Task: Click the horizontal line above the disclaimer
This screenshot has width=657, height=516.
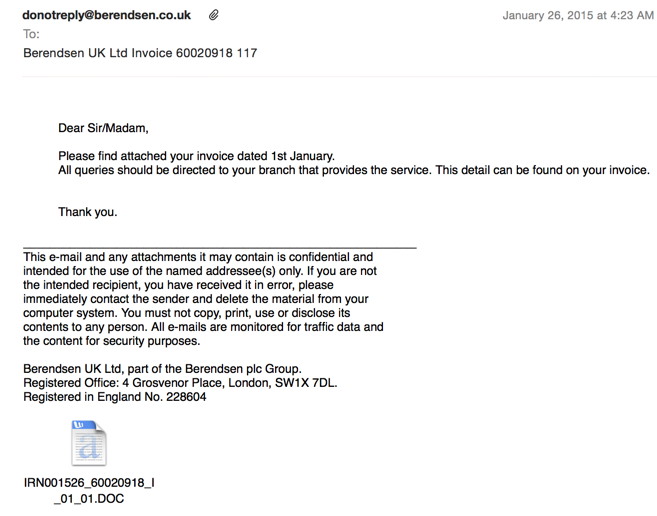Action: pyautogui.click(x=219, y=246)
